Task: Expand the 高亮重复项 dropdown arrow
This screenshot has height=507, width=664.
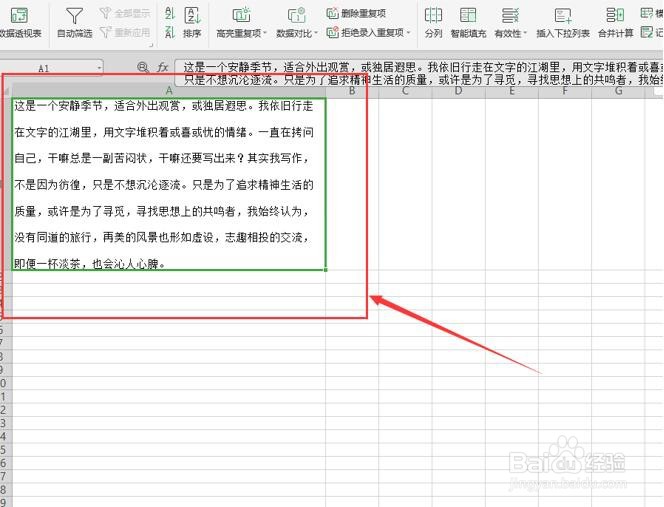Action: 265,33
